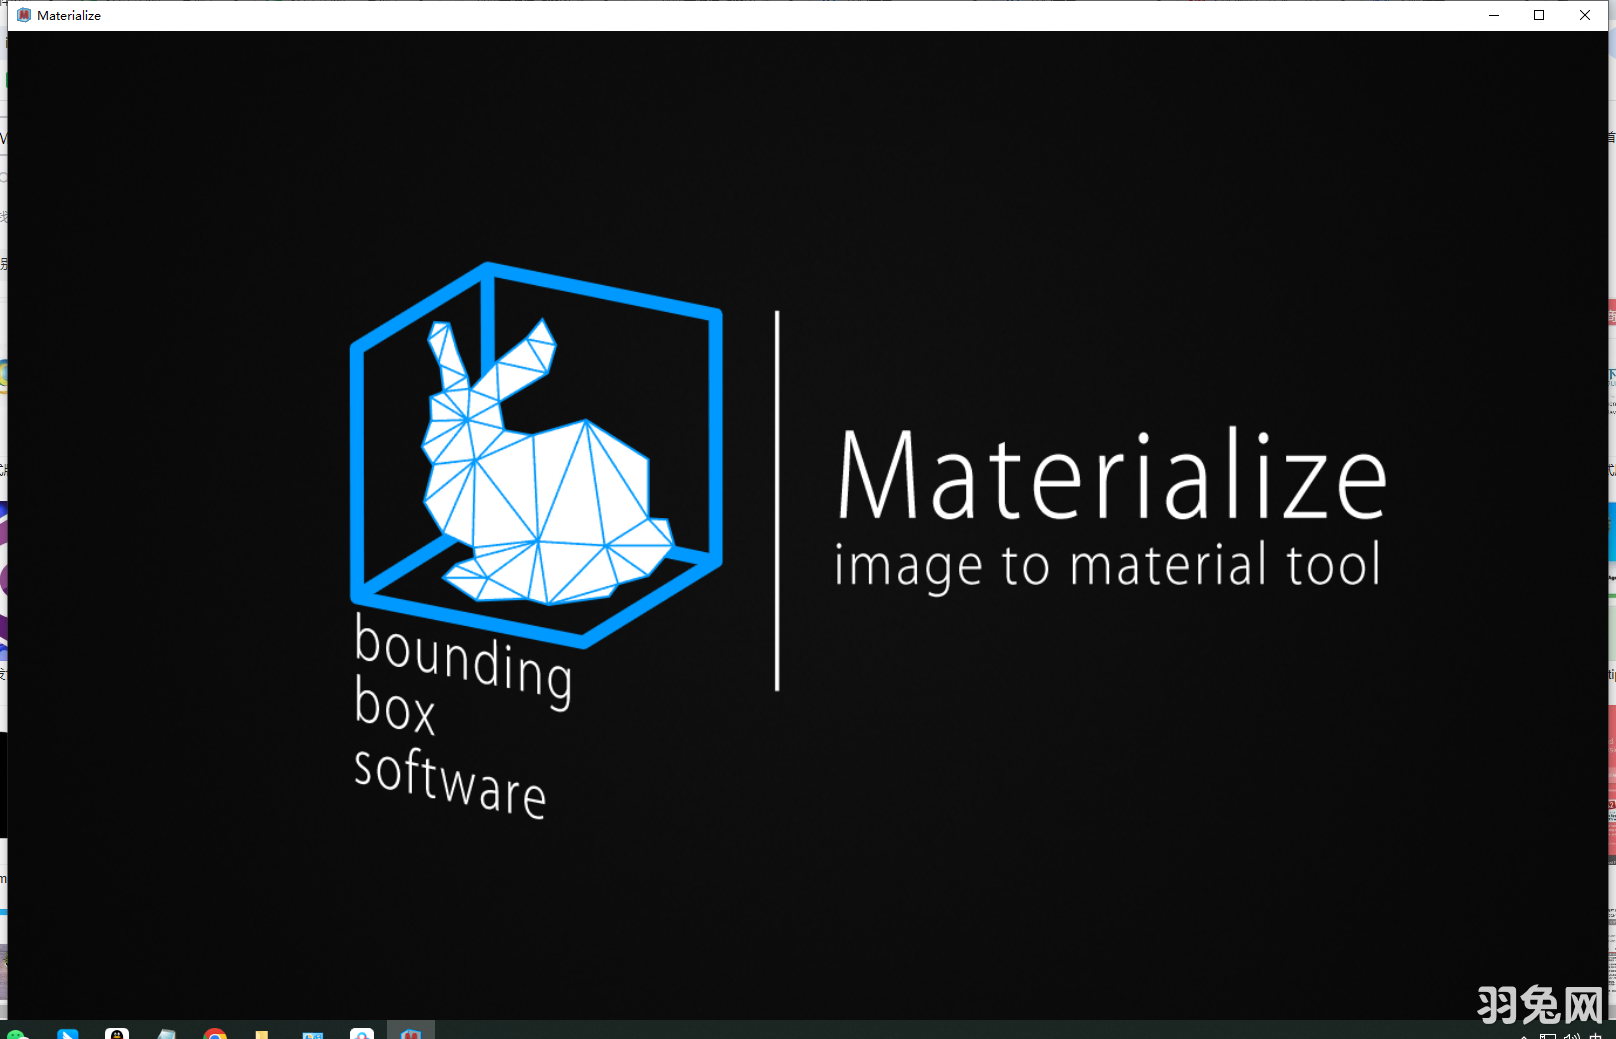Viewport: 1616px width, 1039px height.
Task: Click the blue bird messaging app in taskbar
Action: (68, 1032)
